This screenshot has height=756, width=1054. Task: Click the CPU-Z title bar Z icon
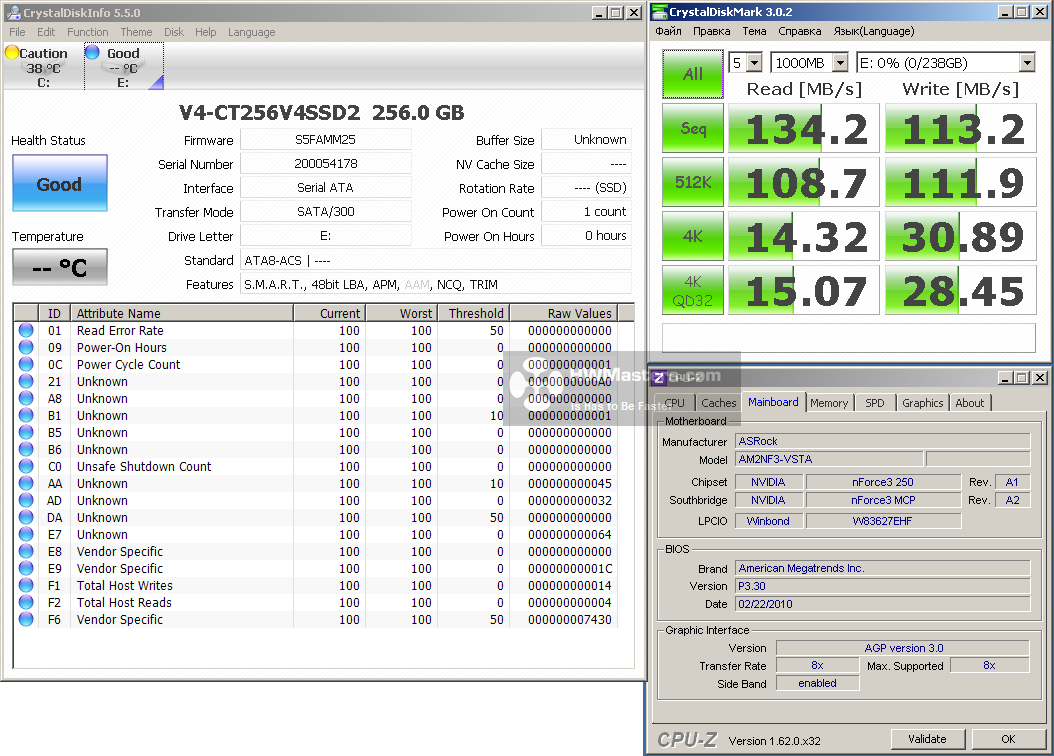[x=659, y=378]
